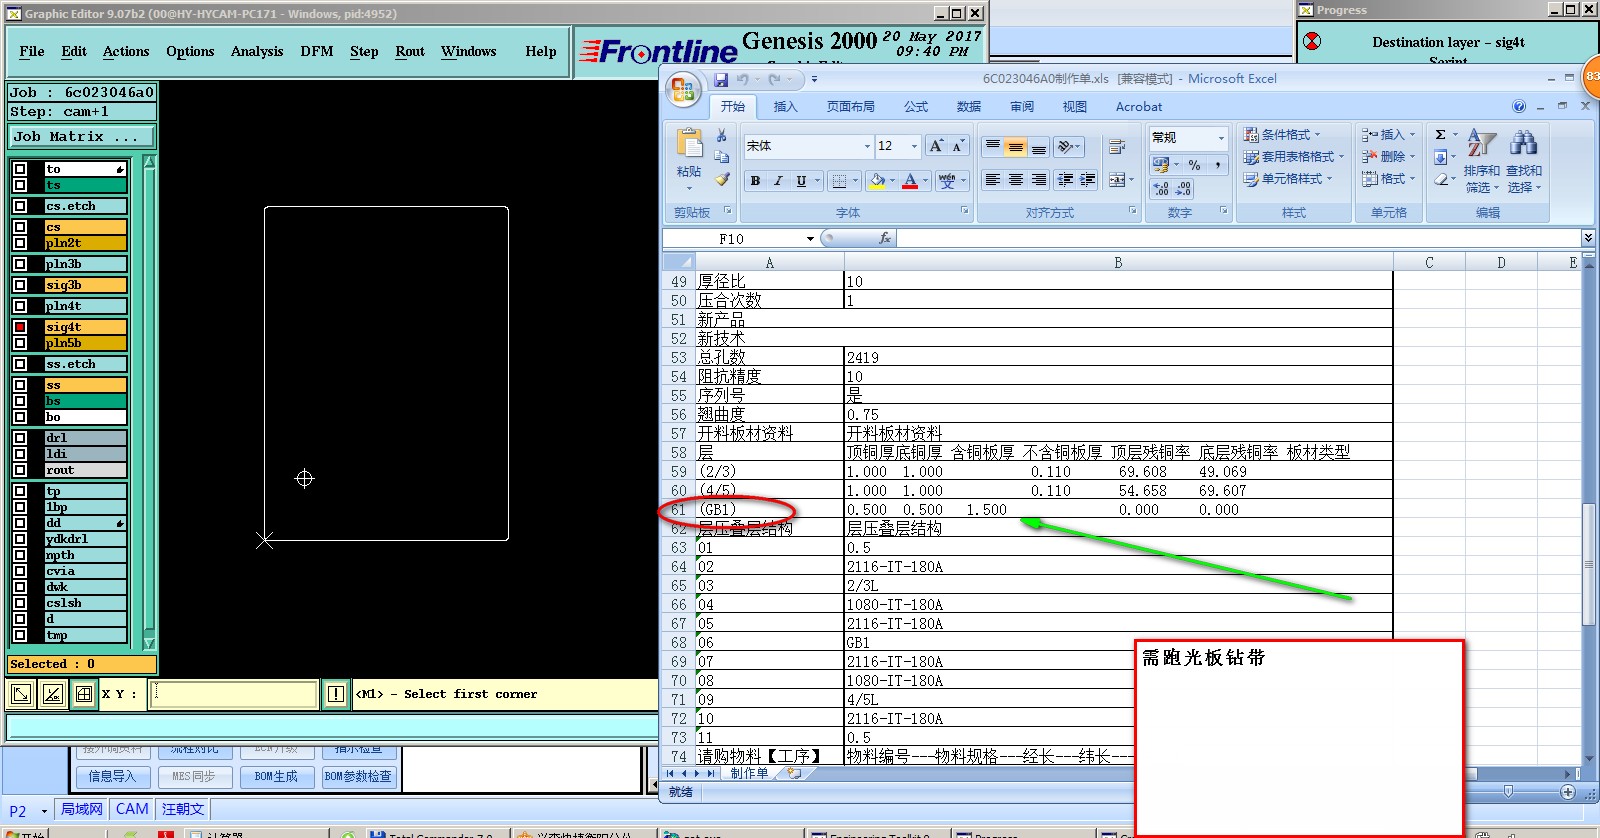
Task: Expand the 条件格式 conditional formatting menu
Action: [1283, 134]
